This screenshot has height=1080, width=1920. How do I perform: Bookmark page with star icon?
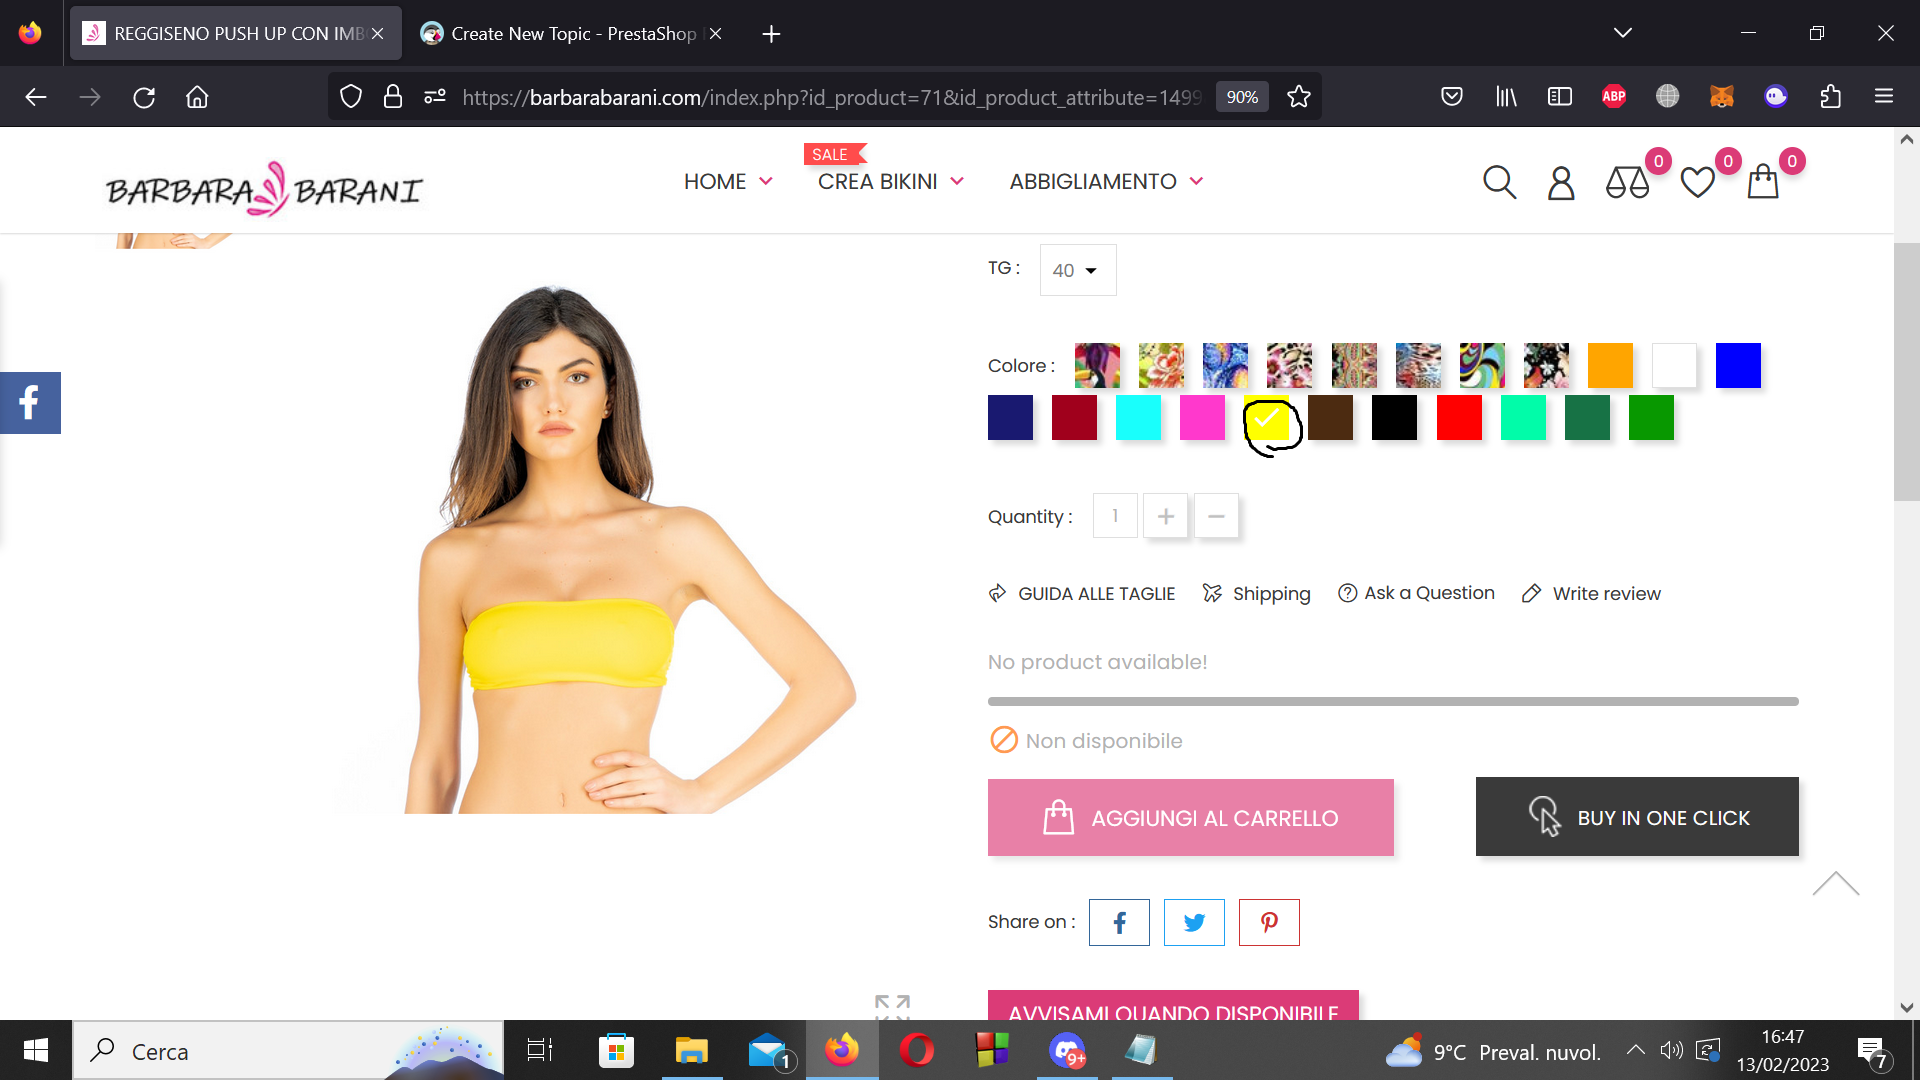(x=1299, y=97)
